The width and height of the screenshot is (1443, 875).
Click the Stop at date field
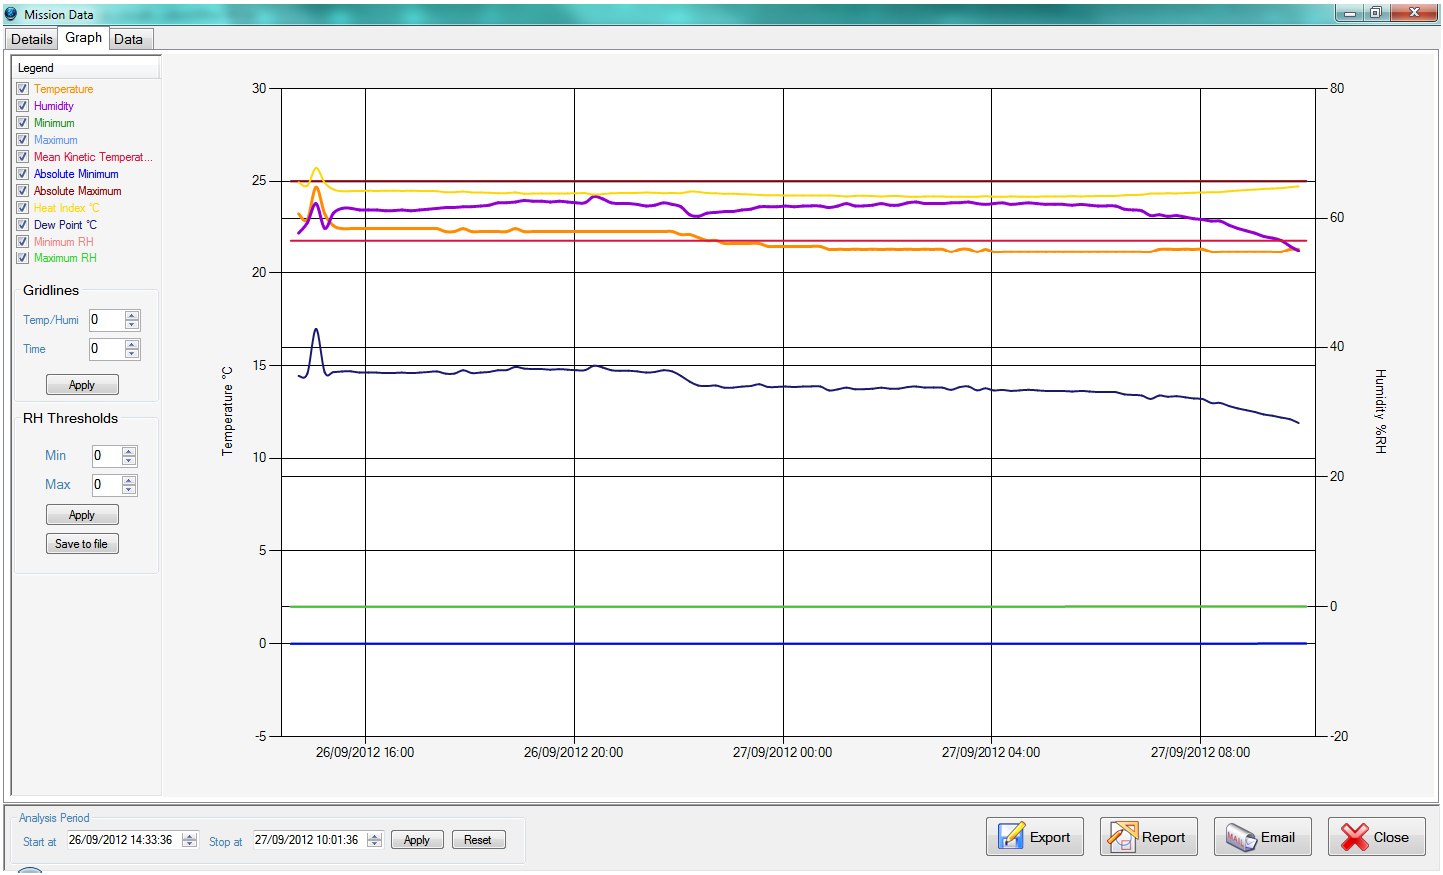coord(309,840)
